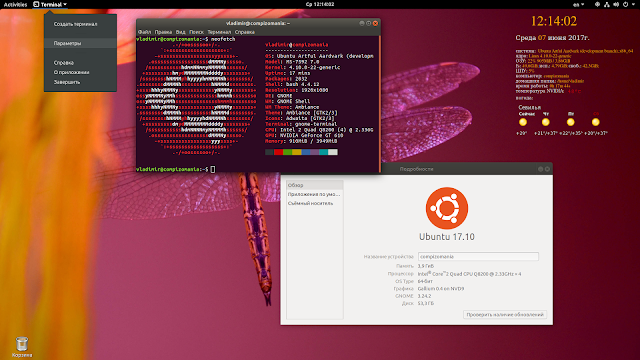The height and width of the screenshot is (360, 640).
Task: Click the cyan swatch in neofetch palette
Action: click(x=323, y=152)
